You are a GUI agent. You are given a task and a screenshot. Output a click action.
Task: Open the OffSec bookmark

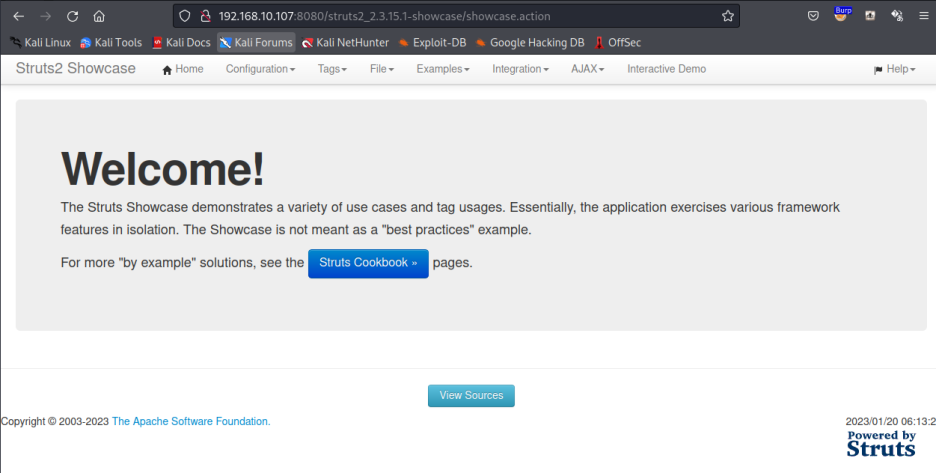pos(617,42)
